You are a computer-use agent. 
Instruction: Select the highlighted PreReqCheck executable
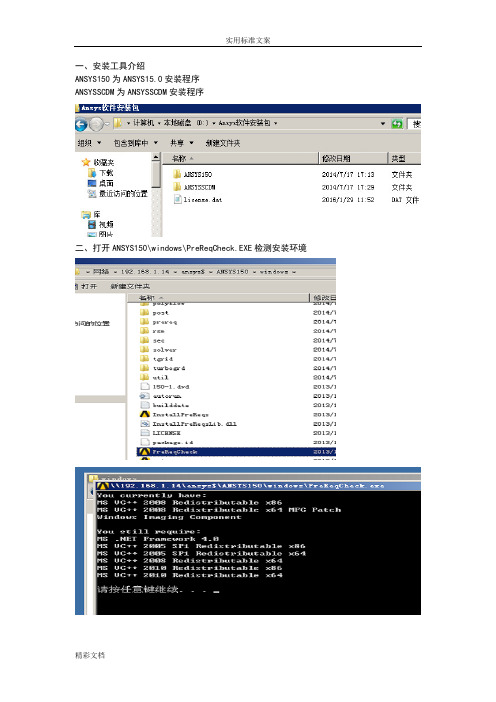236,452
